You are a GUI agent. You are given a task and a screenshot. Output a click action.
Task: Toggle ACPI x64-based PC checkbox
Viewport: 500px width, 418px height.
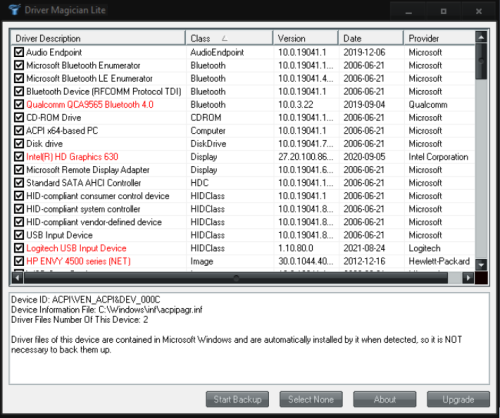19,130
